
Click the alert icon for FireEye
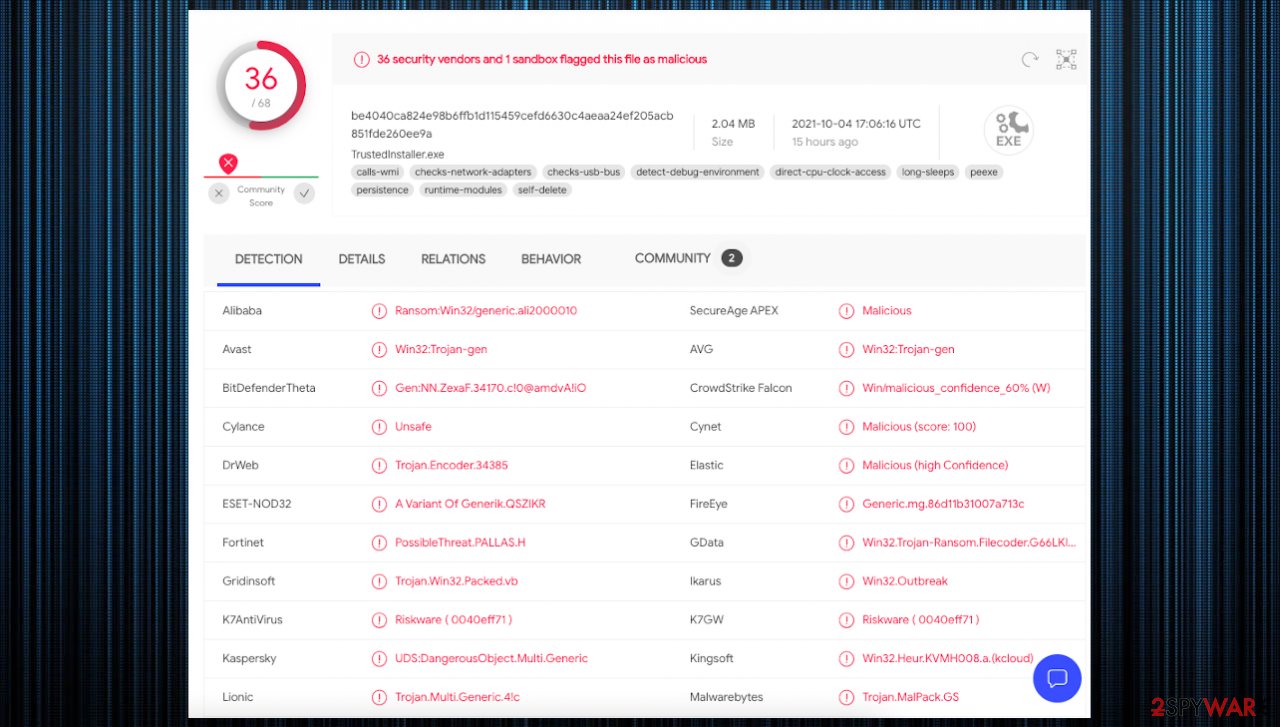[847, 504]
